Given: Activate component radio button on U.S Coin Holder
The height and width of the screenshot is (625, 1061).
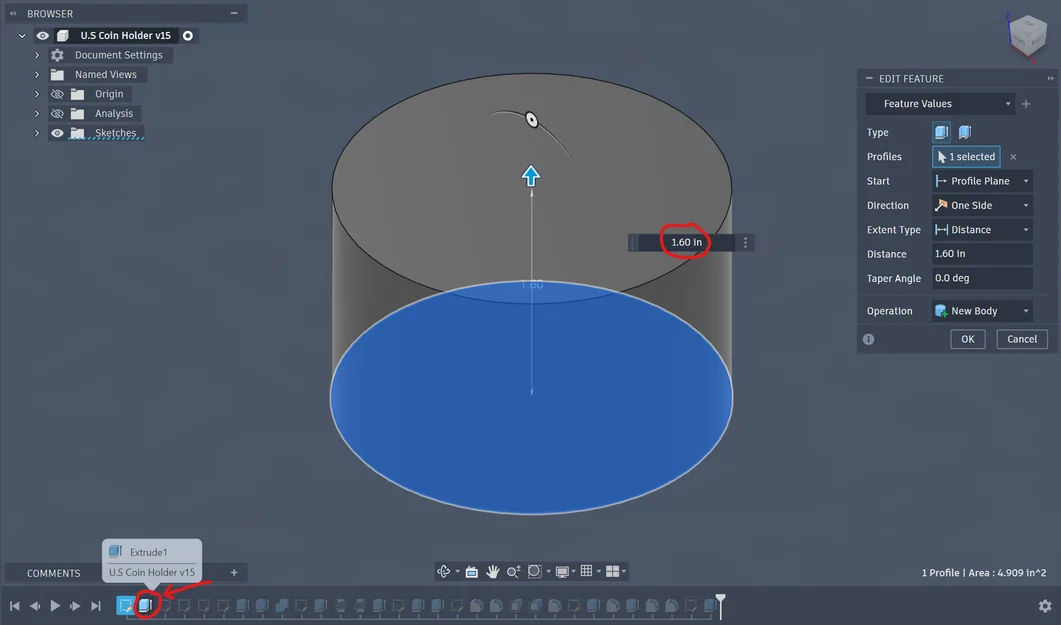Looking at the screenshot, I should (188, 35).
